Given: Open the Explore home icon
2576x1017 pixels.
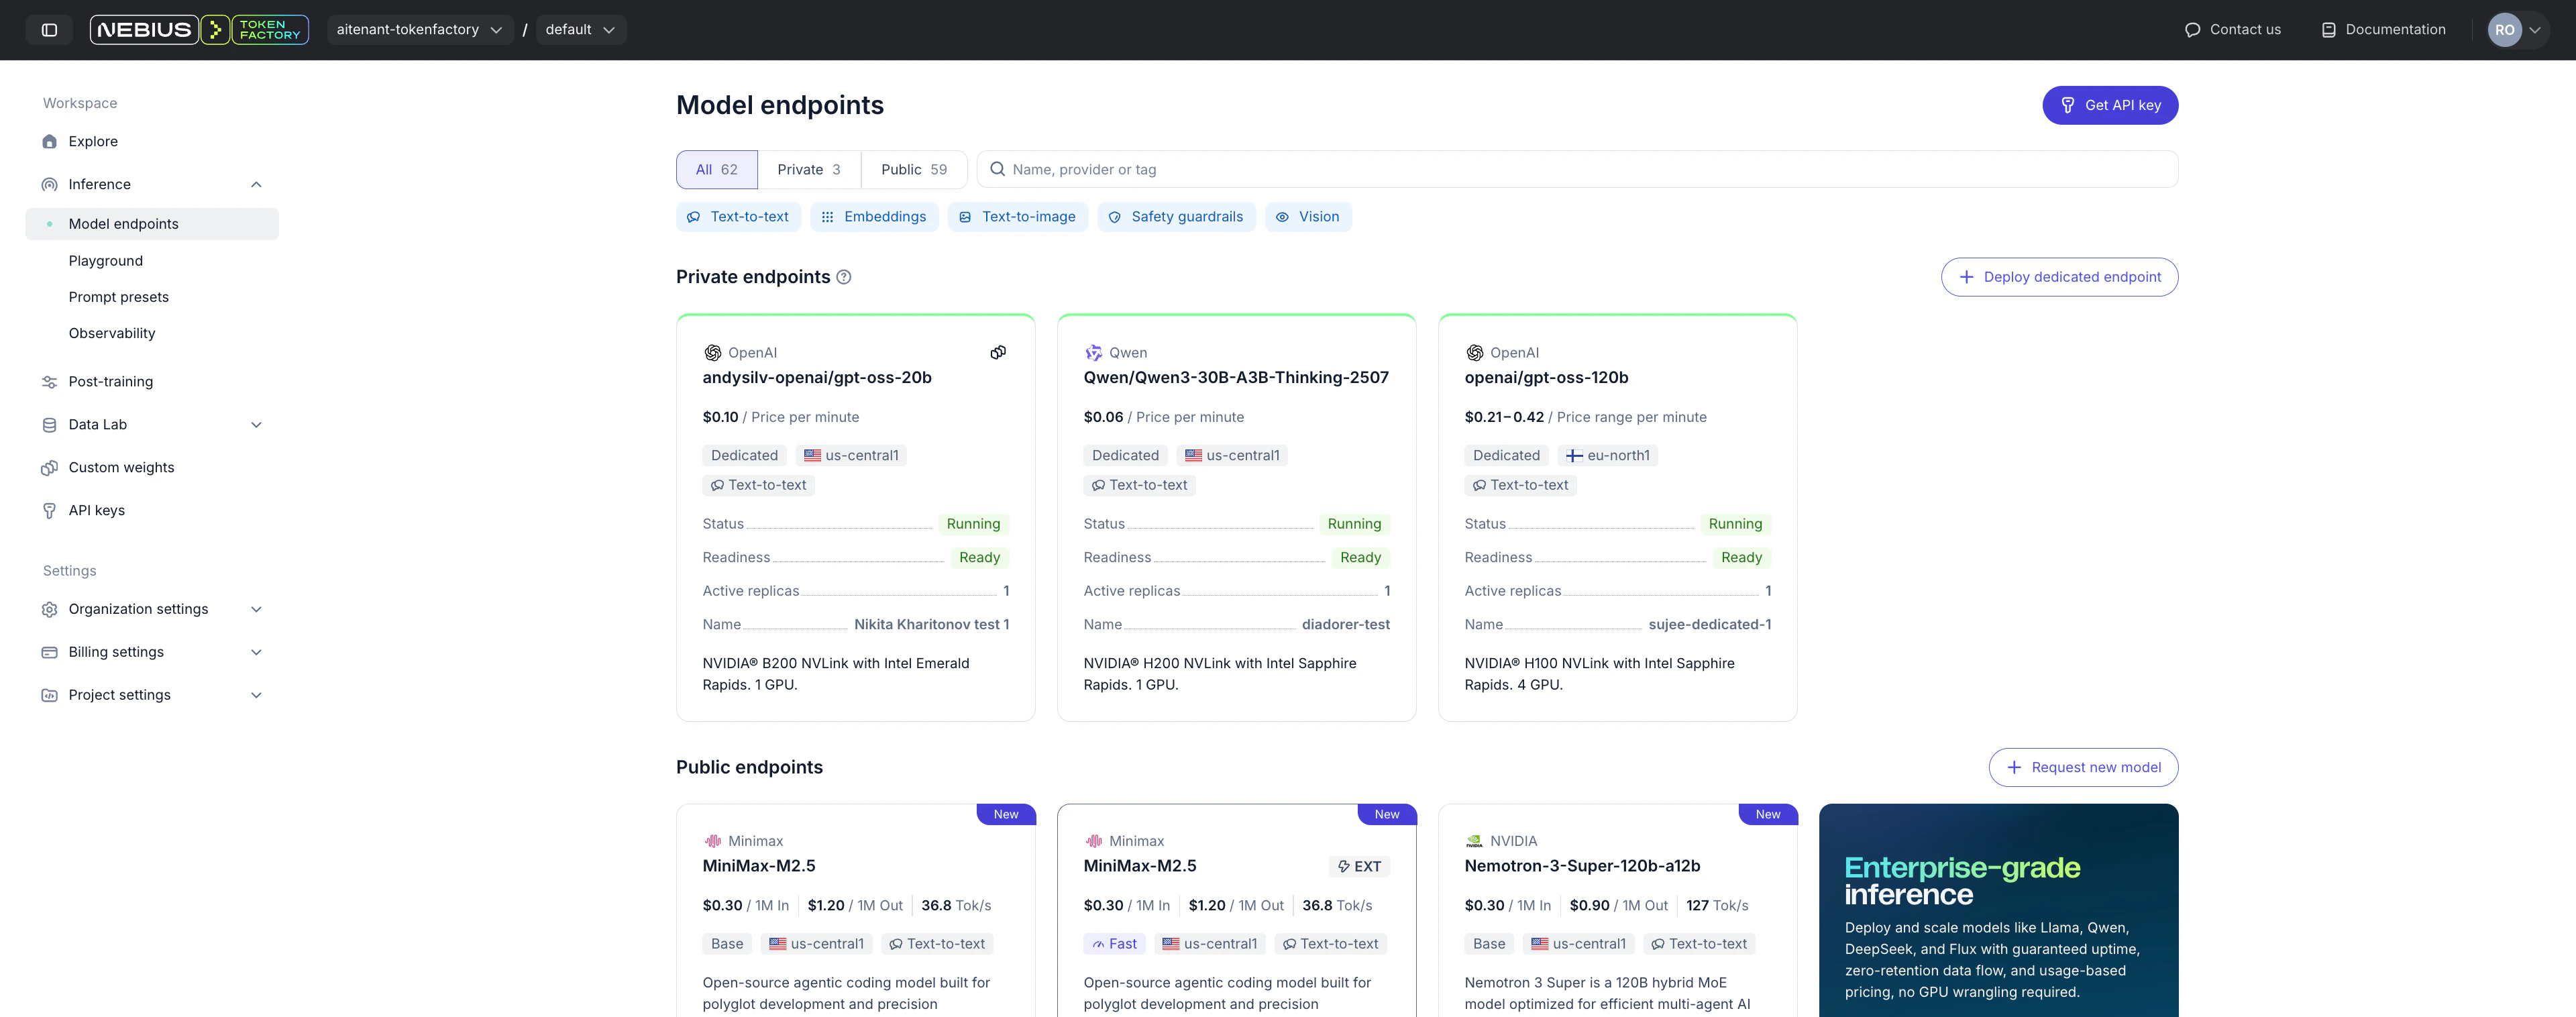Looking at the screenshot, I should pos(49,142).
